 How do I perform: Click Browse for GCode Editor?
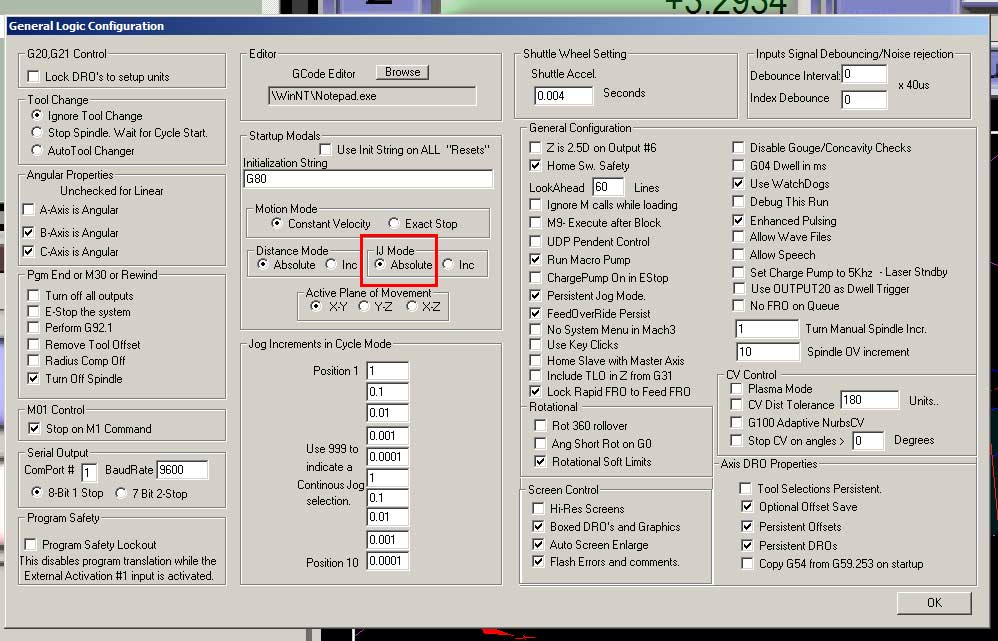(402, 72)
